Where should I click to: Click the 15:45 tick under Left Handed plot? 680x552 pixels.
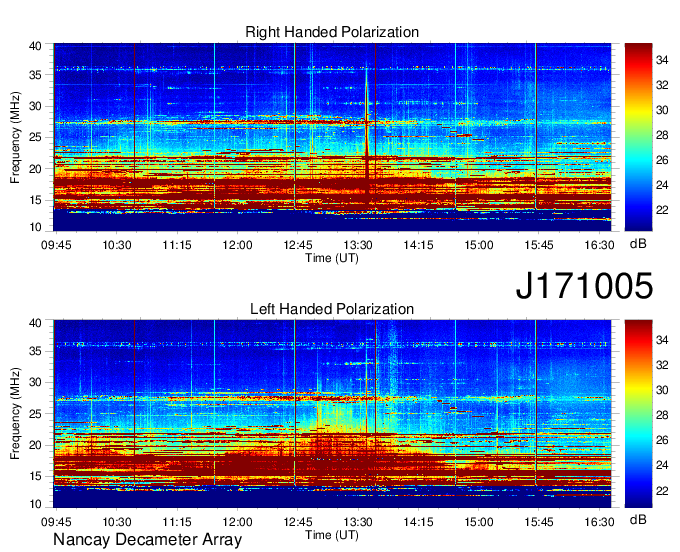(539, 522)
